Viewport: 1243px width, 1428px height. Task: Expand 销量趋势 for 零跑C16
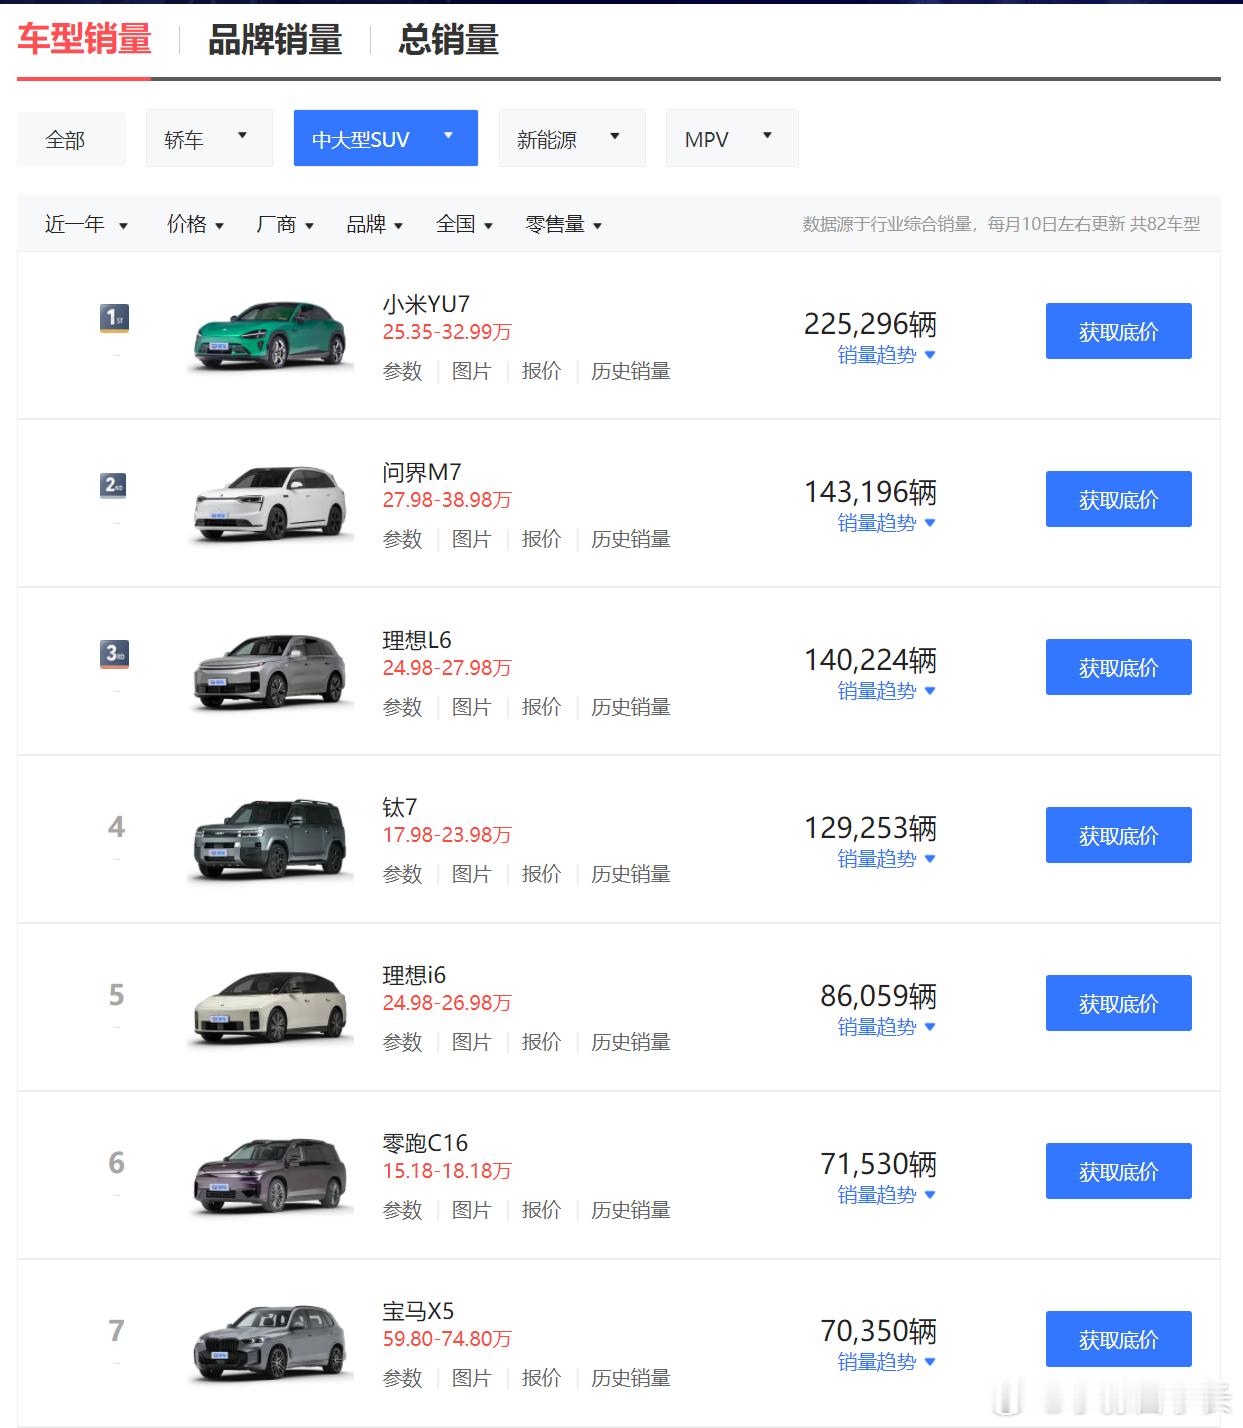886,1195
